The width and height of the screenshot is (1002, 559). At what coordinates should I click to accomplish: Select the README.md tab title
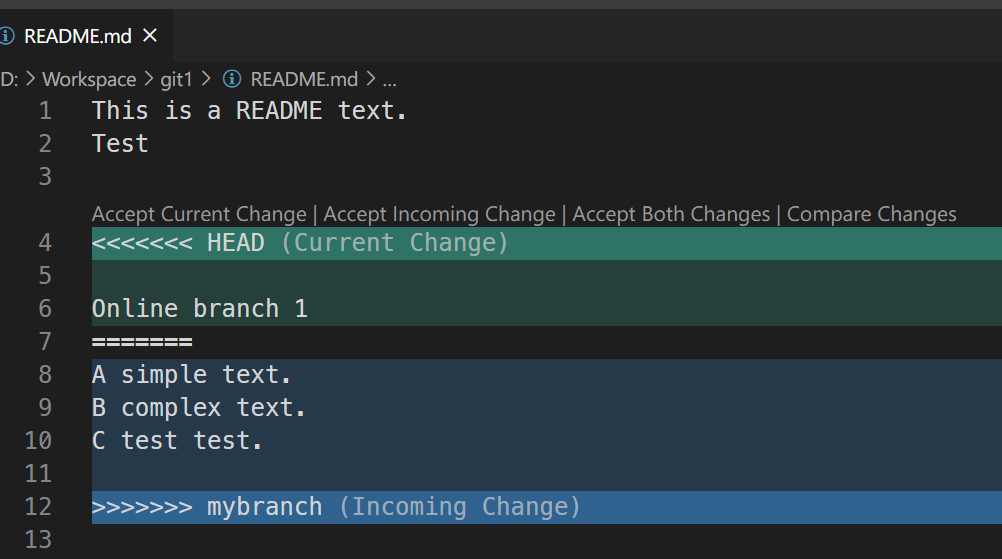click(x=78, y=36)
